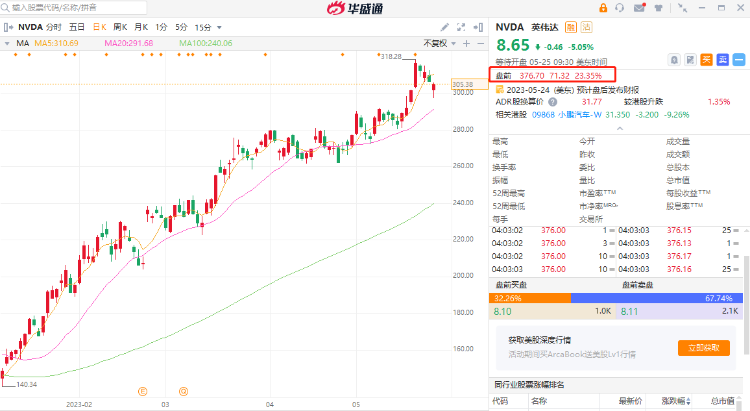Zoom in chart with plus icon

466,44
